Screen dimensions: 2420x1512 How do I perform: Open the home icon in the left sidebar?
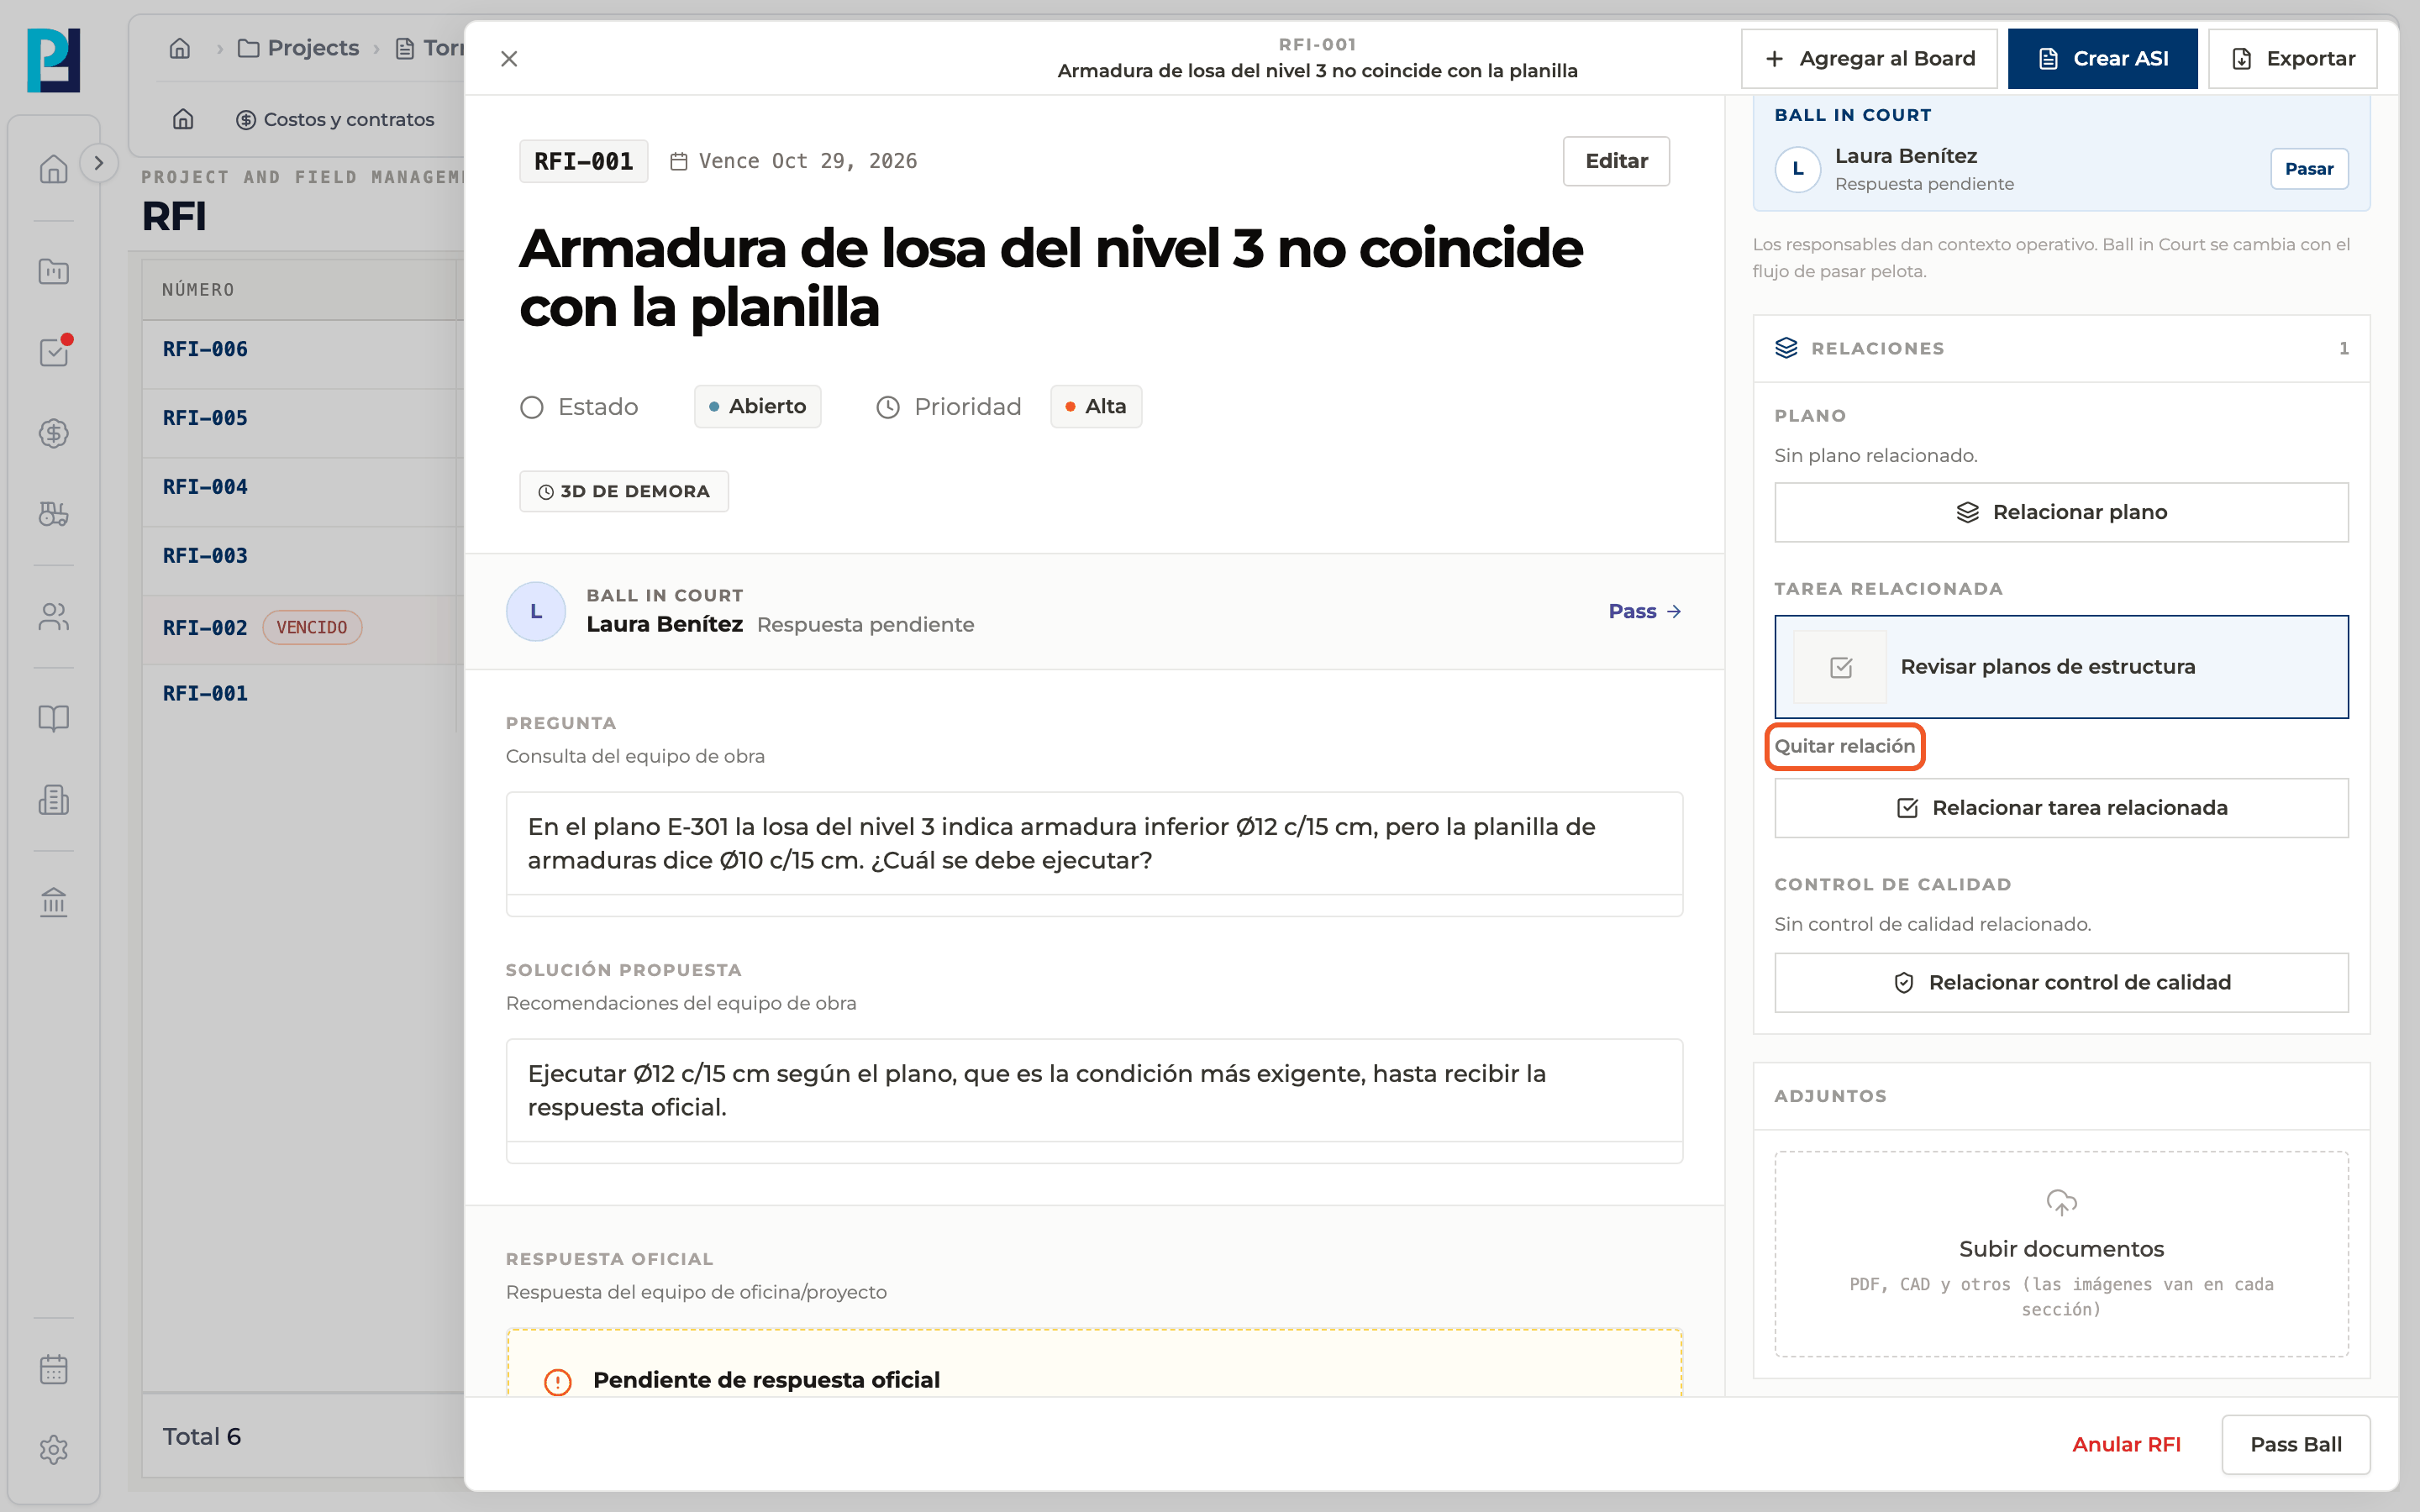coord(54,169)
